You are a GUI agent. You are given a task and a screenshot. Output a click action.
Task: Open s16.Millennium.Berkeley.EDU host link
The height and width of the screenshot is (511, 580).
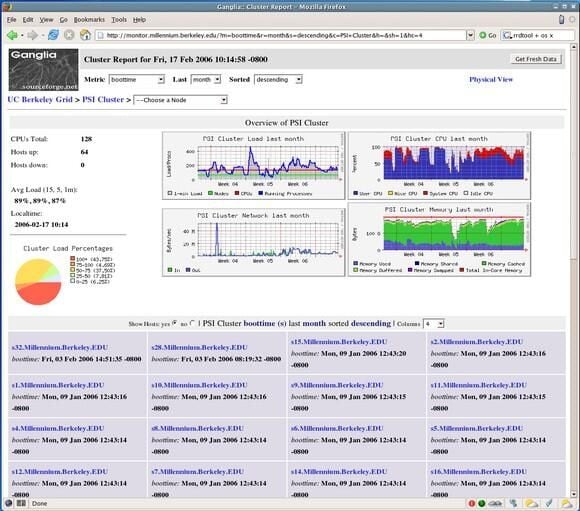point(479,472)
